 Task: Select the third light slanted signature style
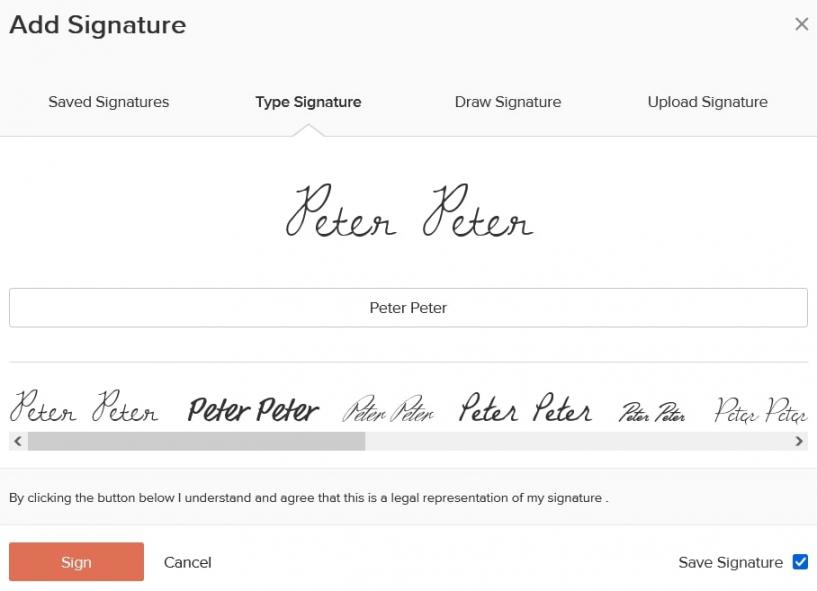pyautogui.click(x=389, y=410)
